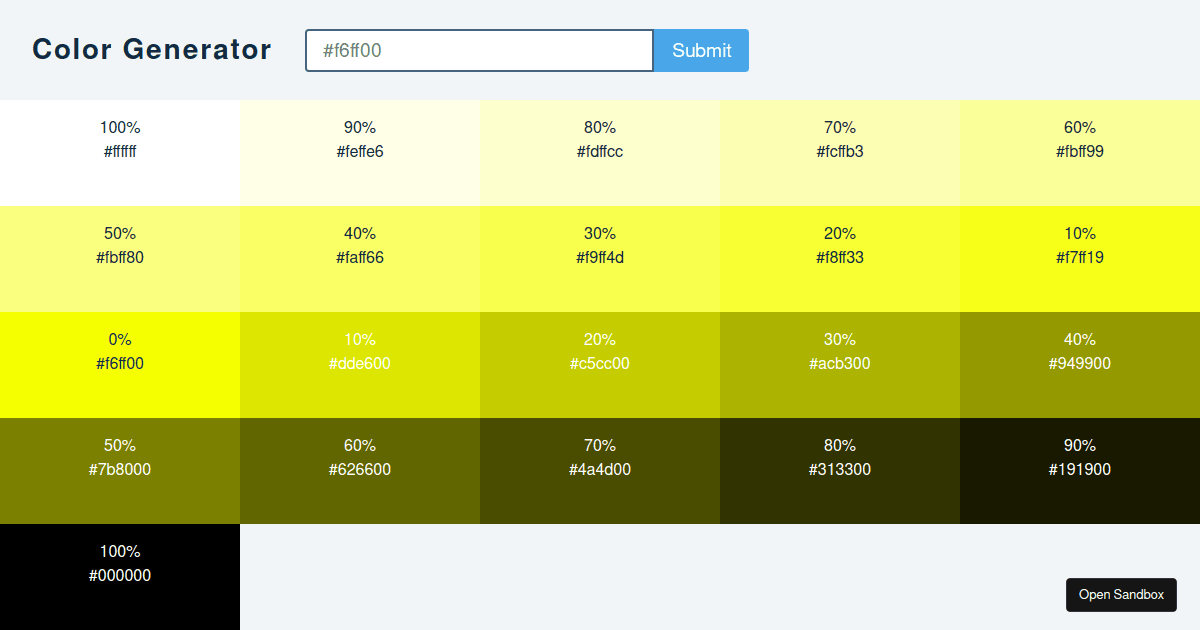Viewport: 1200px width, 630px height.
Task: Select the 90% shade #191900 swatch
Action: (x=1080, y=470)
